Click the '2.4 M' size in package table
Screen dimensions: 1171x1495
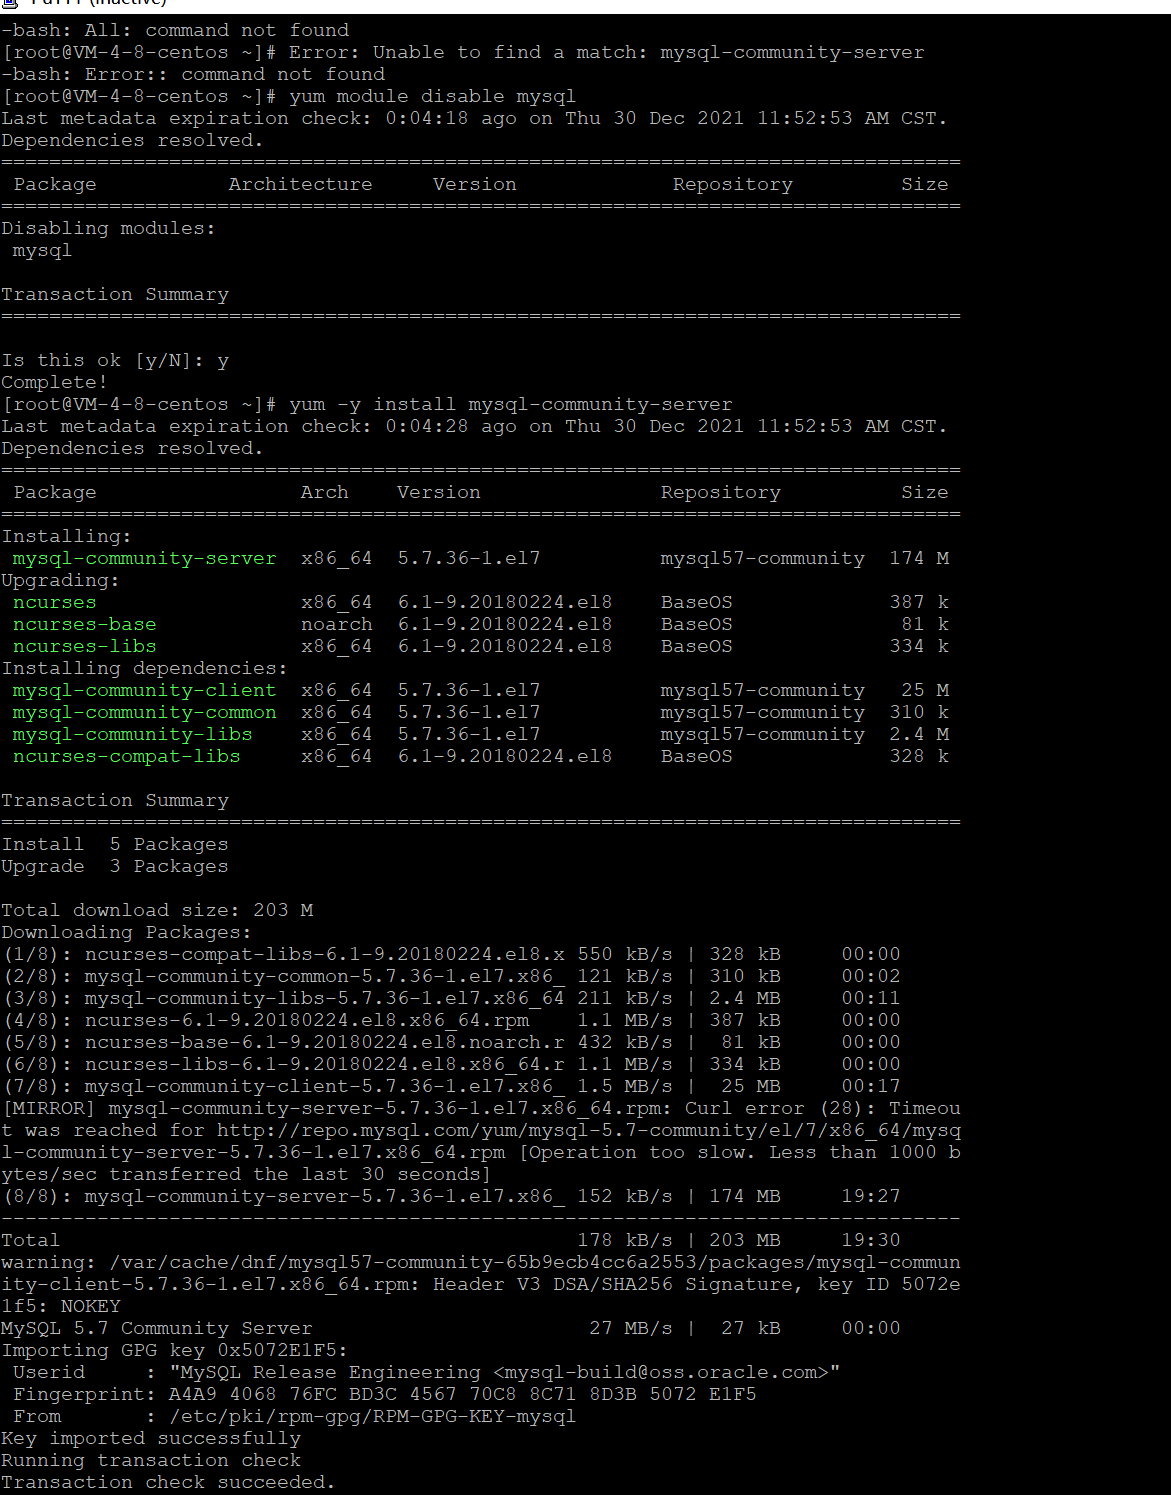919,735
